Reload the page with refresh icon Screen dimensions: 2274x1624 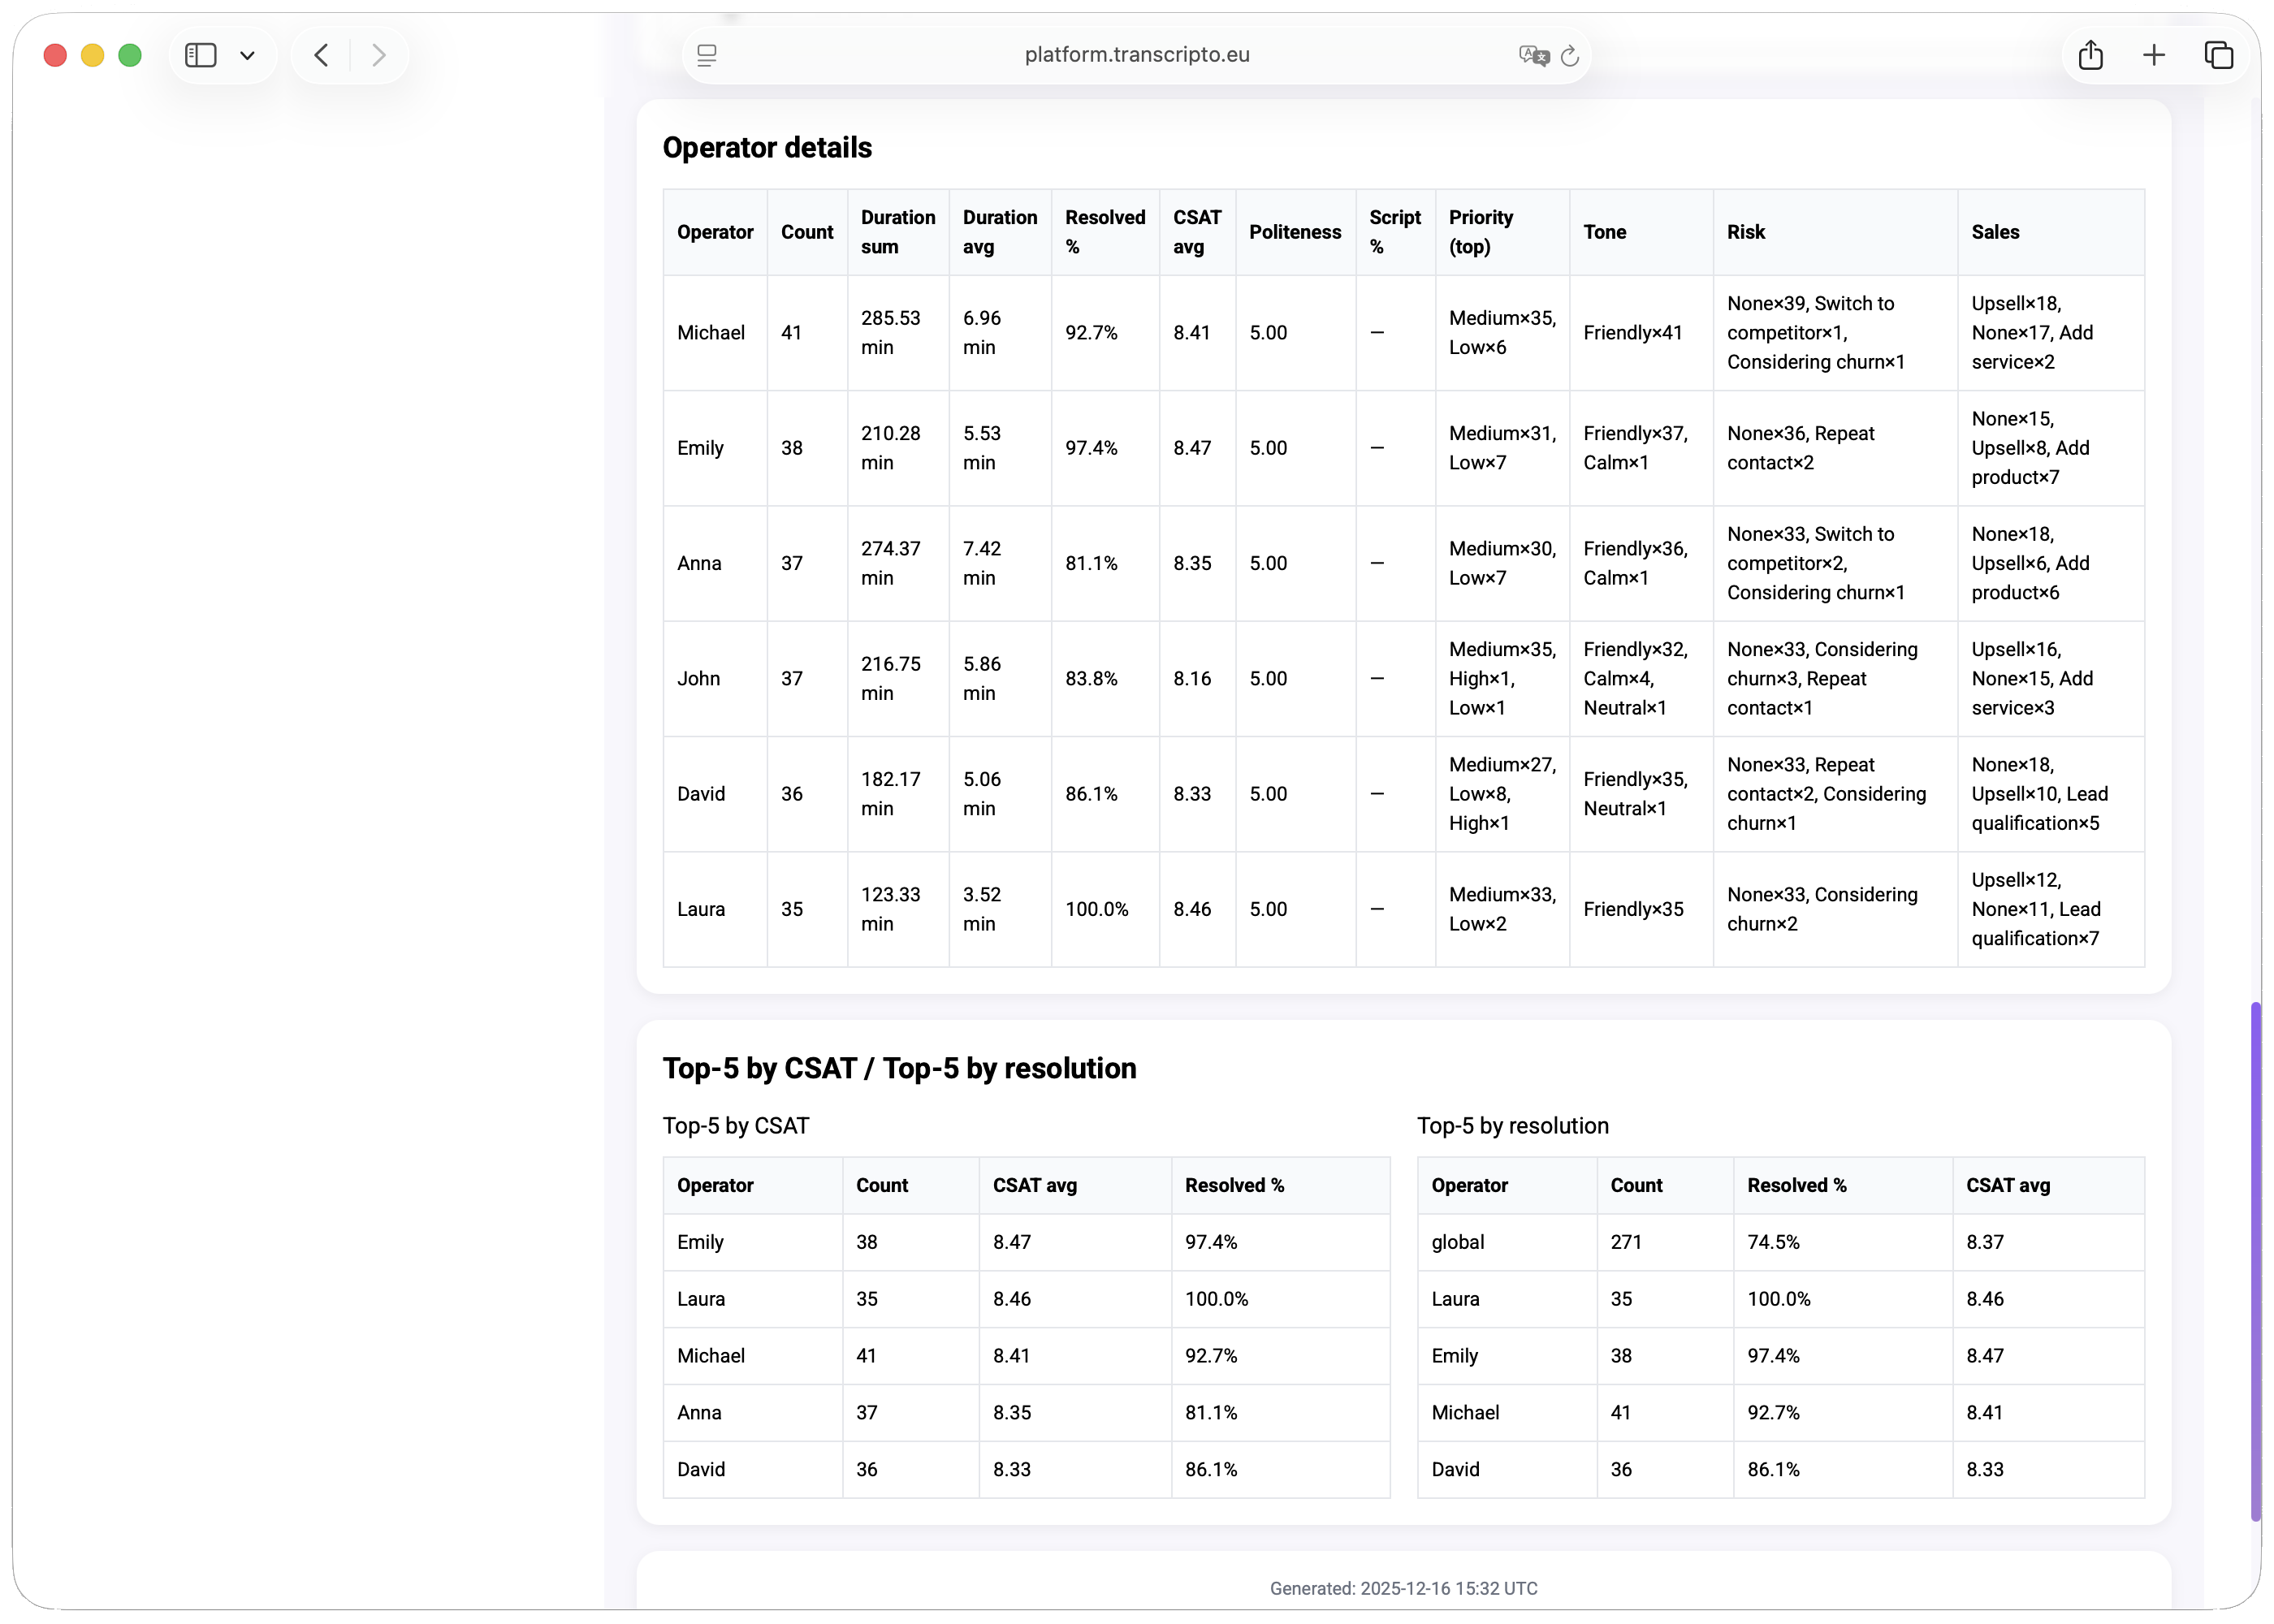1570,56
